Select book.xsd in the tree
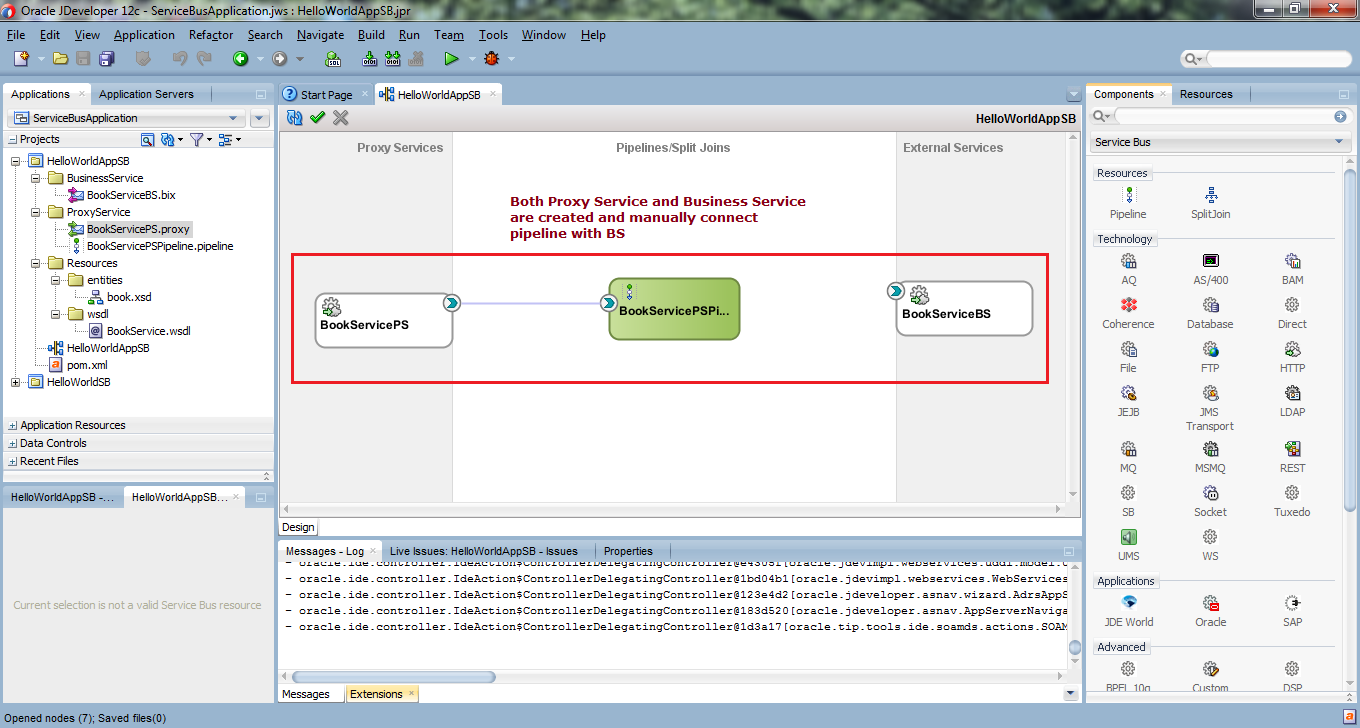 (x=129, y=297)
